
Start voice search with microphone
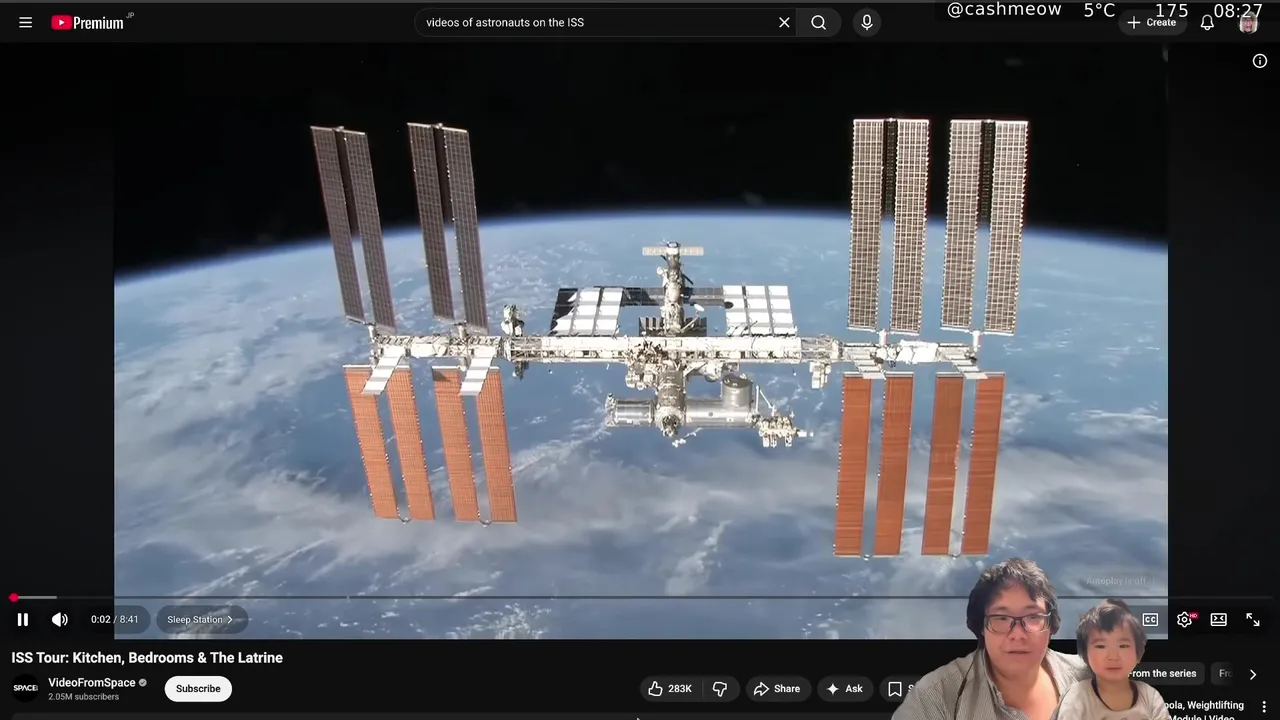coord(867,22)
